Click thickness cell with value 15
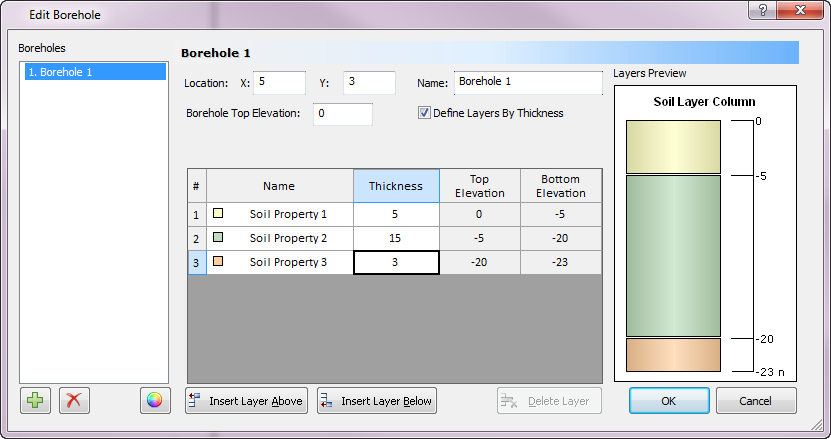The image size is (831, 439). (396, 238)
